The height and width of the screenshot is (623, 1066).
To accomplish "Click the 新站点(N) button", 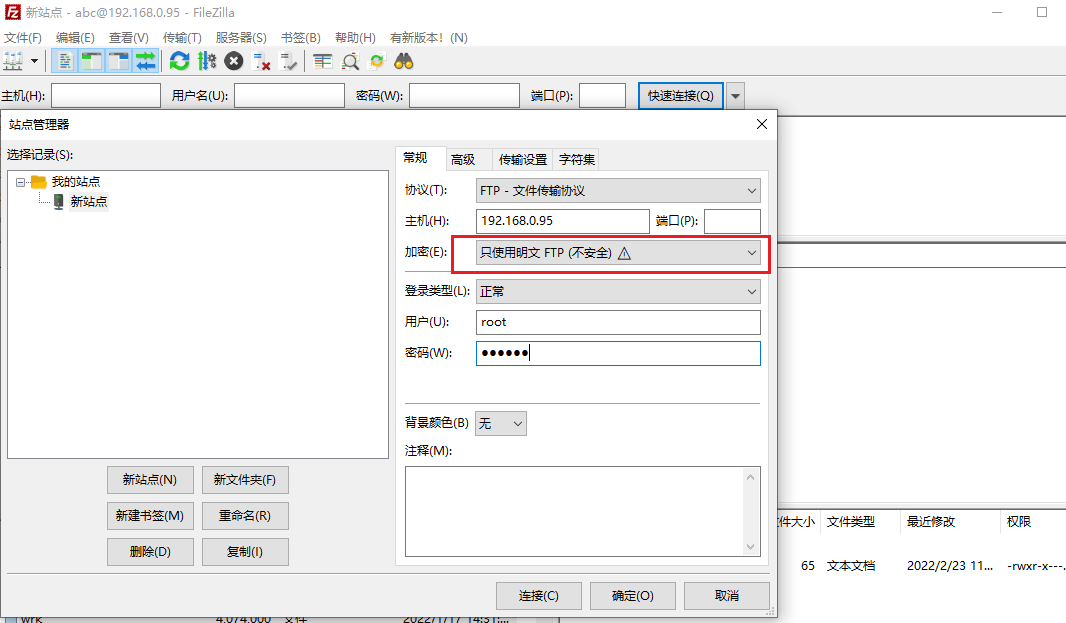I will click(150, 480).
